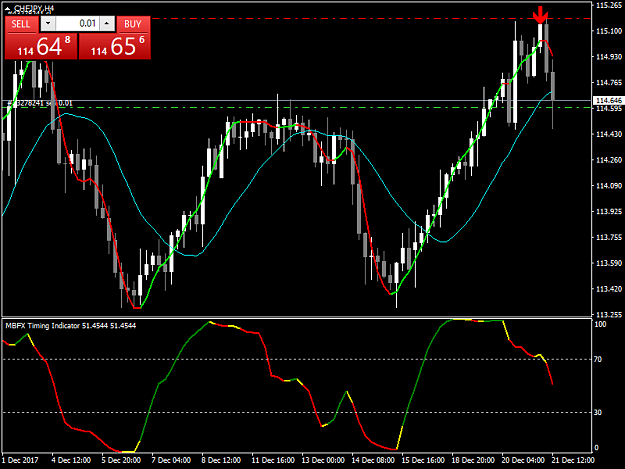Click the MBFX Timing Indicator label
Viewport: 625px width, 469px height.
(71, 326)
